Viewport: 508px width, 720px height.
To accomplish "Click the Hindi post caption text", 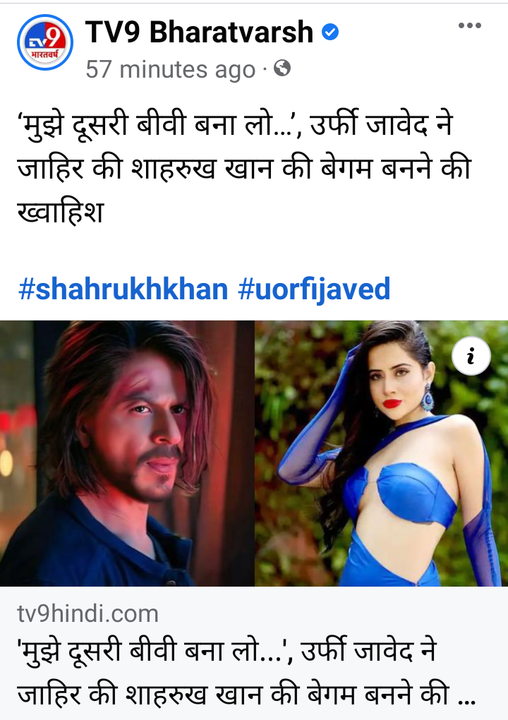I will click(244, 169).
